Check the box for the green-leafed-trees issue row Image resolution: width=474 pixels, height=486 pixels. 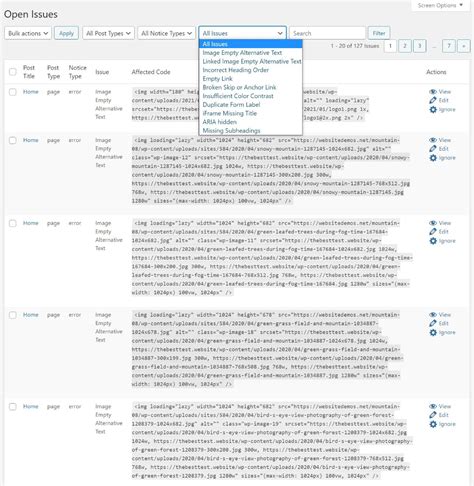(13, 223)
